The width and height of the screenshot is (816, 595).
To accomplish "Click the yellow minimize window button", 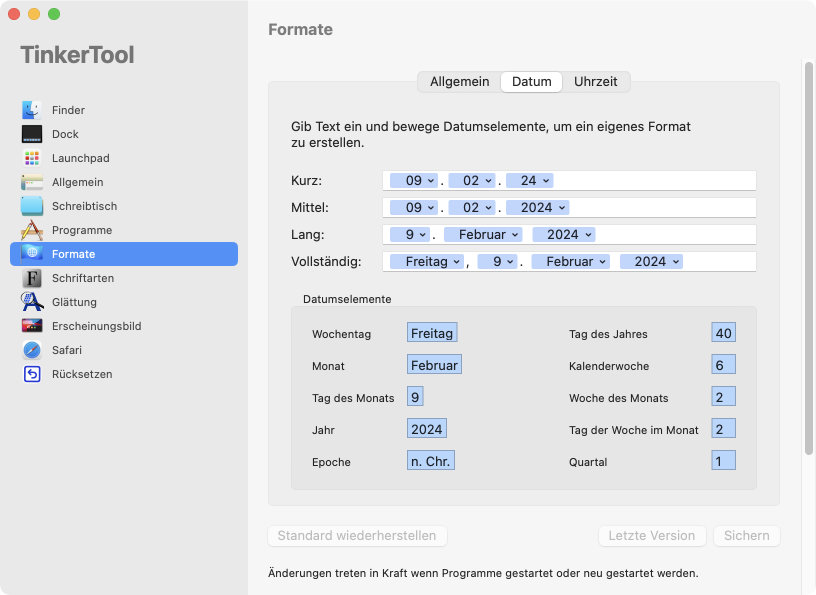I will point(34,14).
